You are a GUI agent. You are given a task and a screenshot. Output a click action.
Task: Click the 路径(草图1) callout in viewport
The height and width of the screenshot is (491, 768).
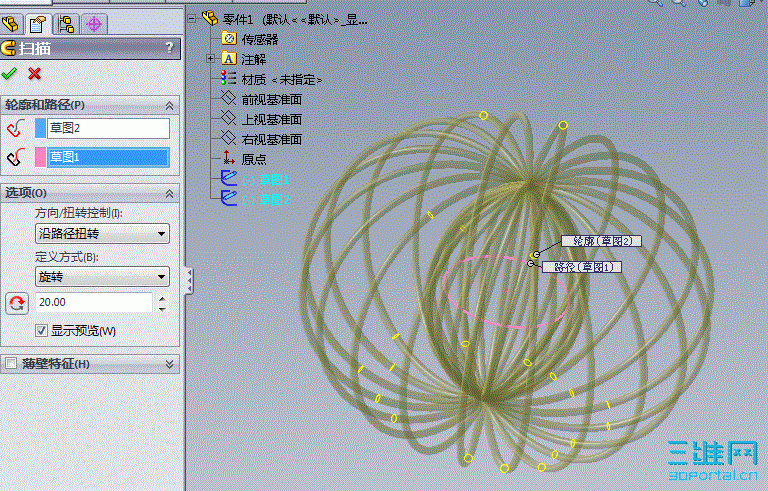[x=582, y=267]
